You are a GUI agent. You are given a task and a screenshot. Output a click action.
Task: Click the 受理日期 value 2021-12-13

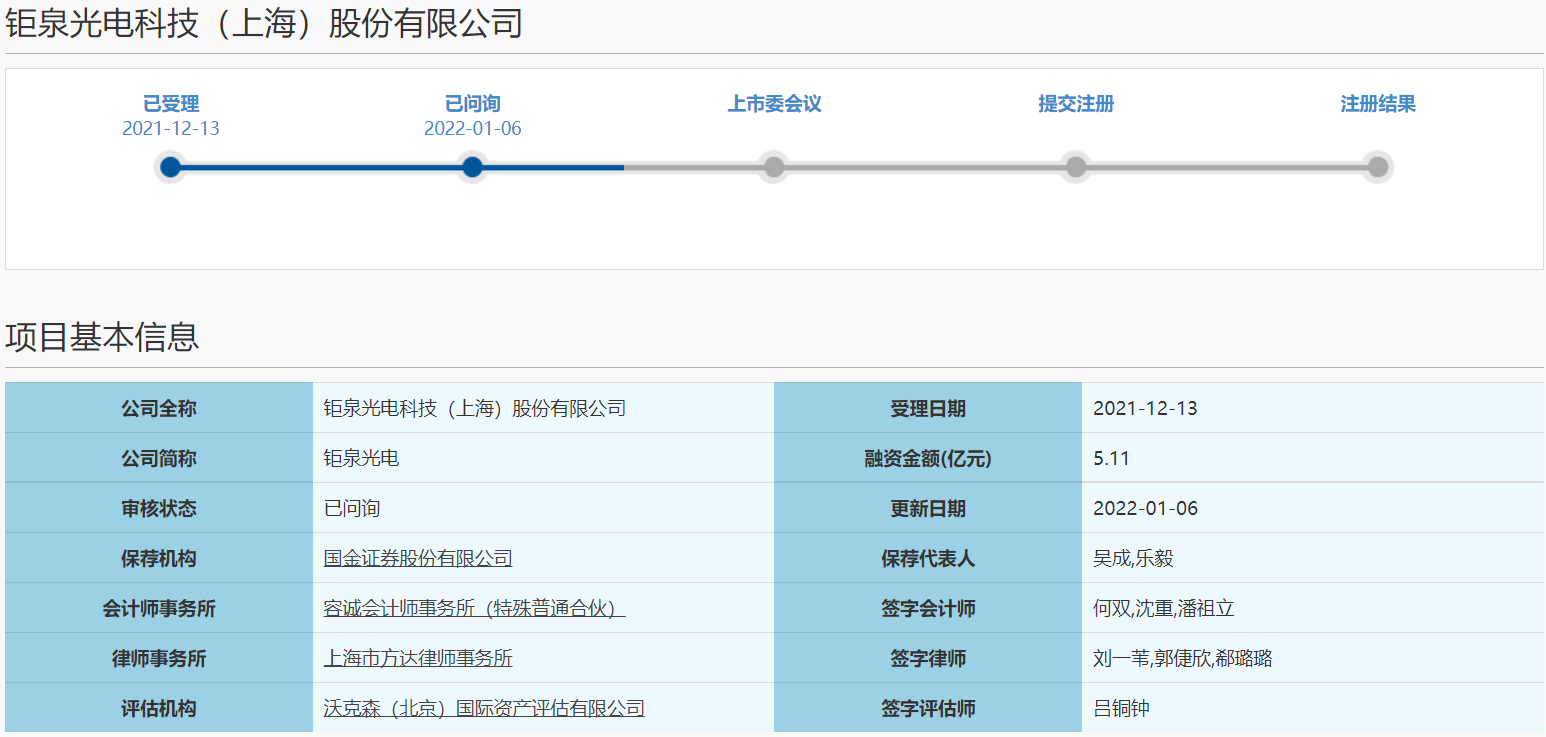(x=1145, y=409)
